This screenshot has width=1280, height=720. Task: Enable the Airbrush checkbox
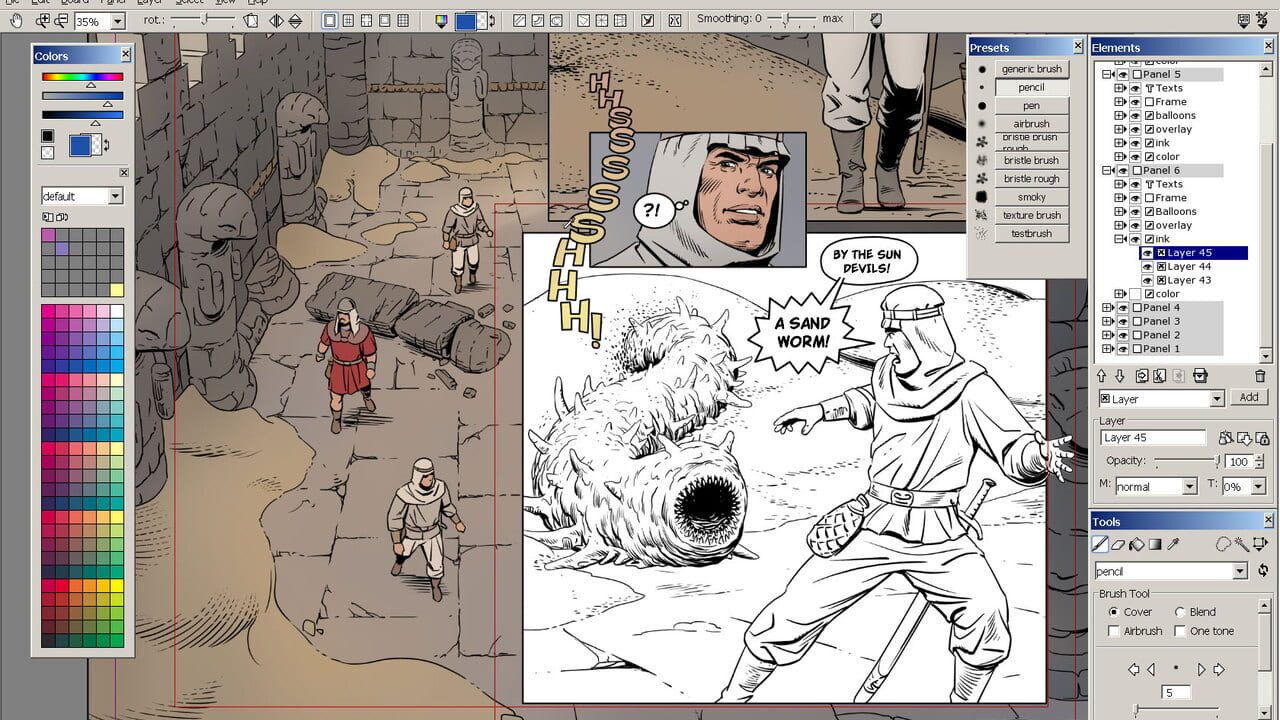(1114, 631)
